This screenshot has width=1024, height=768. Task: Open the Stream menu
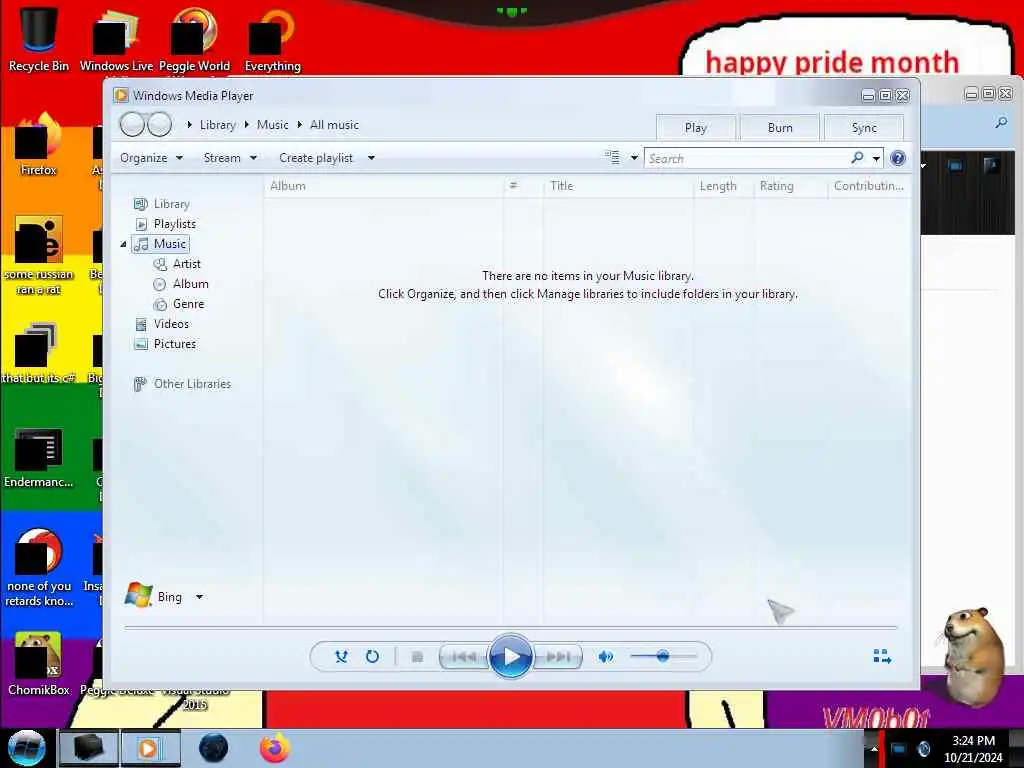click(x=230, y=158)
